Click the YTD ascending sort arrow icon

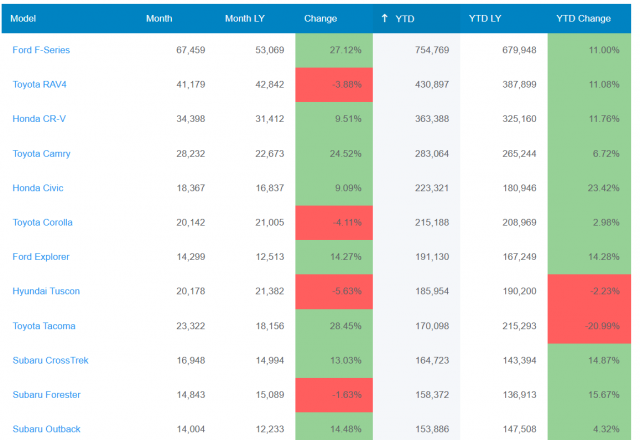384,18
